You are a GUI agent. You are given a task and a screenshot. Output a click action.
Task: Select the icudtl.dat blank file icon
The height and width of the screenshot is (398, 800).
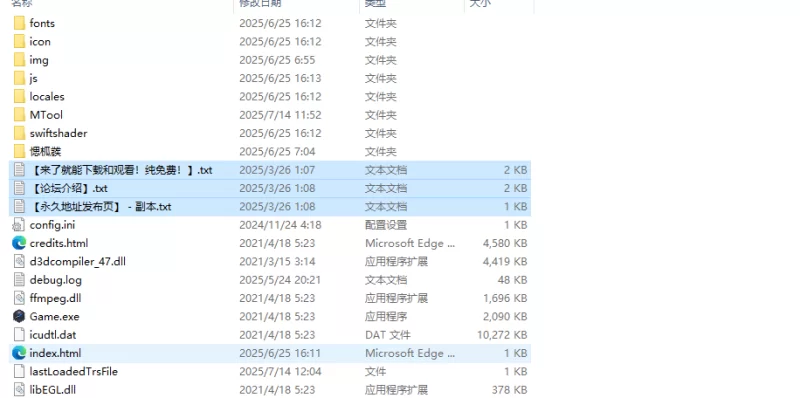pyautogui.click(x=19, y=335)
